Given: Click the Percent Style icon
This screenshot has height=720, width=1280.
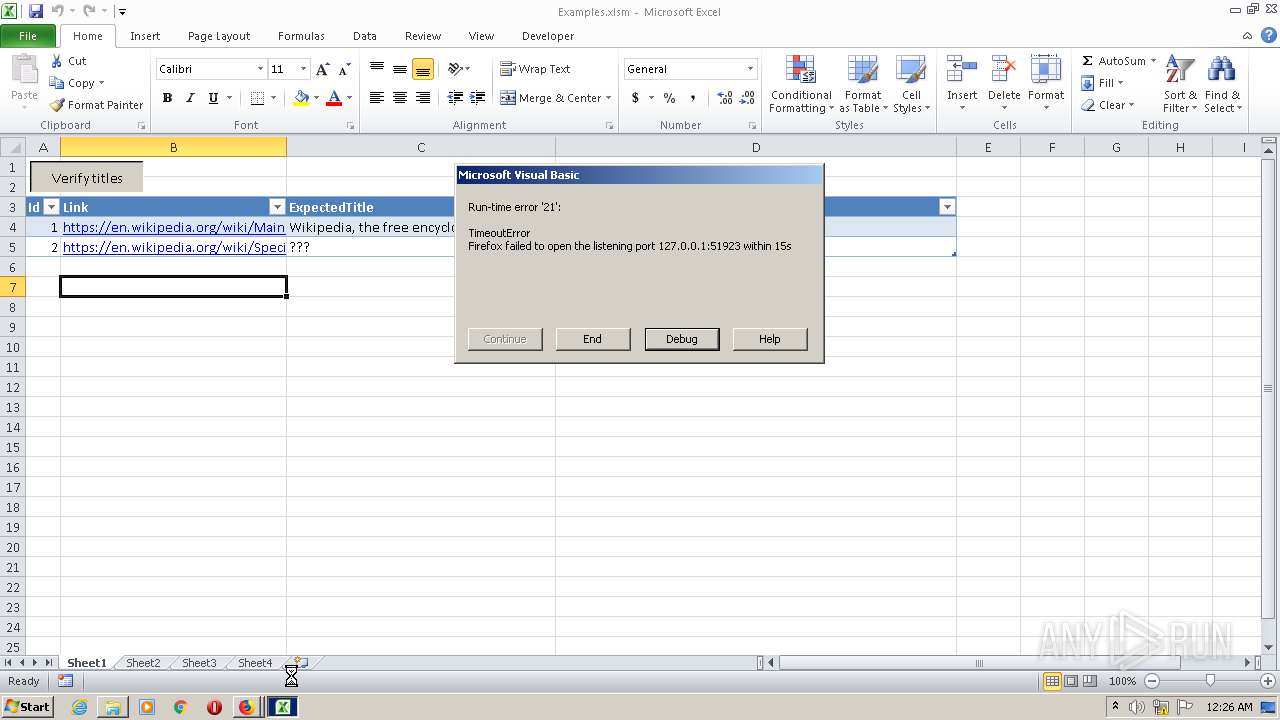Looking at the screenshot, I should tap(669, 98).
